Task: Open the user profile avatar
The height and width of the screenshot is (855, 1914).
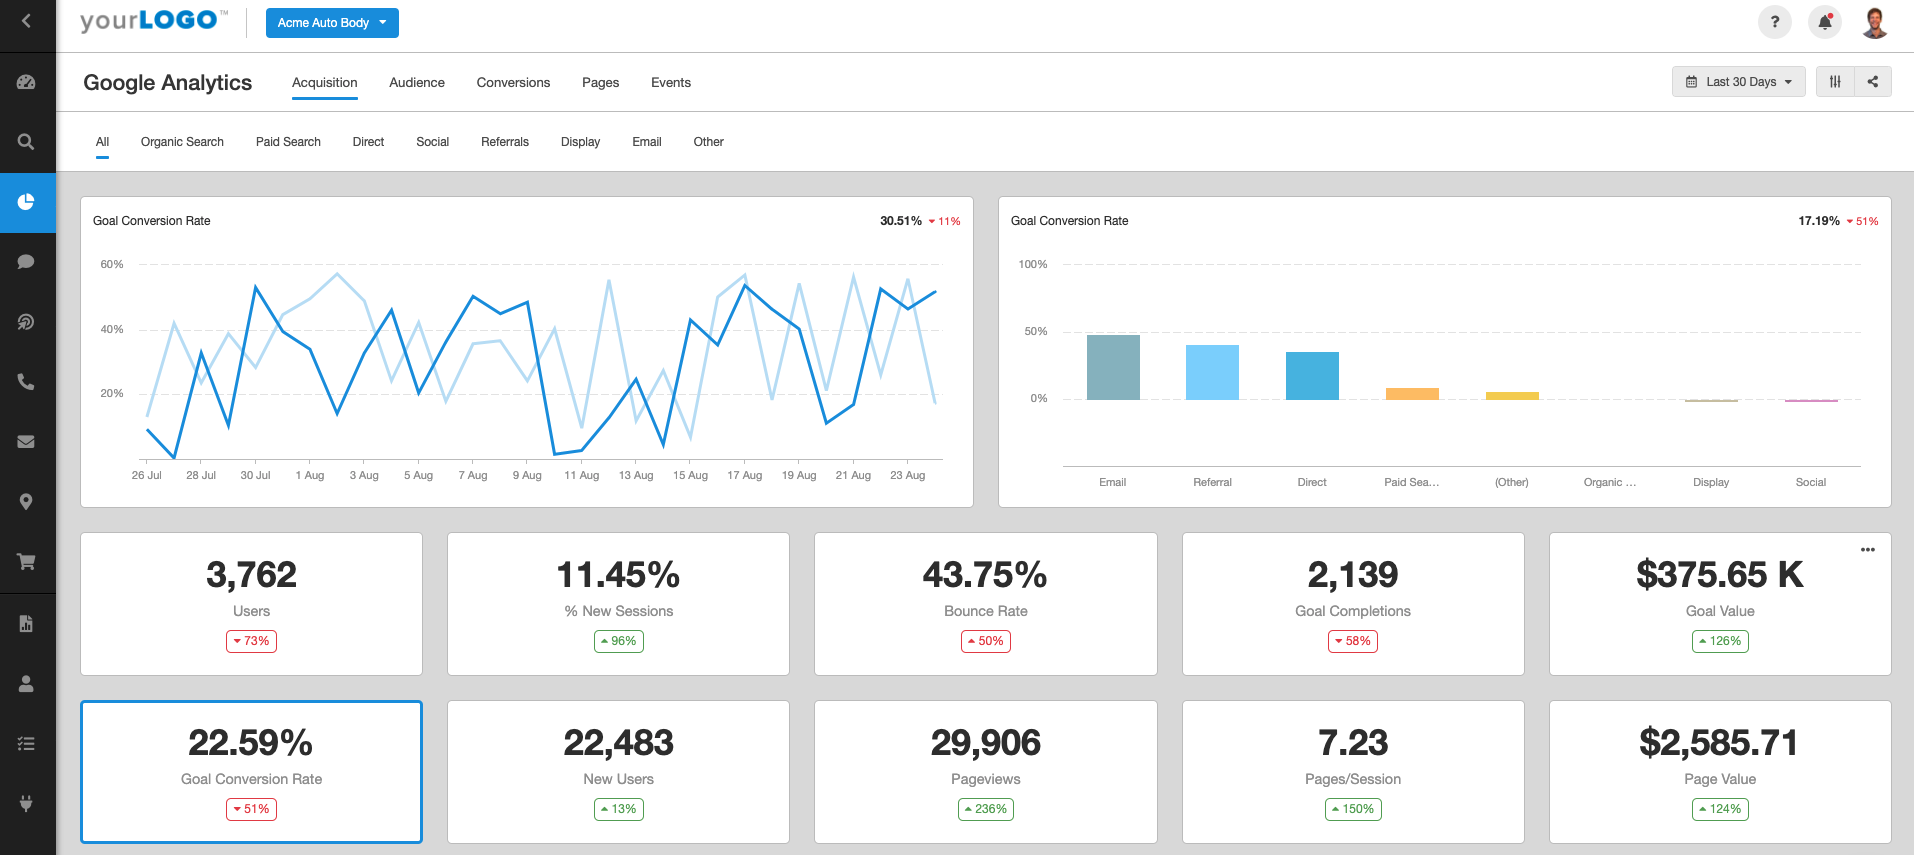Action: tap(1875, 22)
